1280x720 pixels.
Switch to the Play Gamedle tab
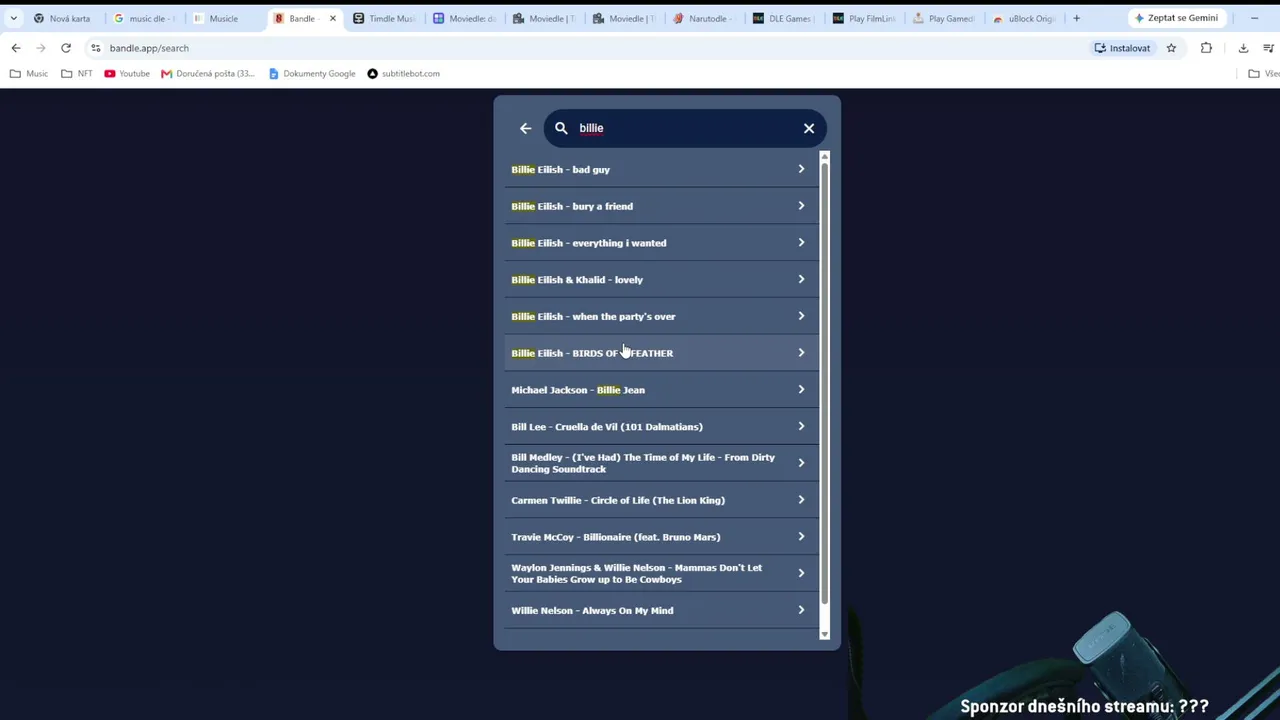(x=945, y=18)
